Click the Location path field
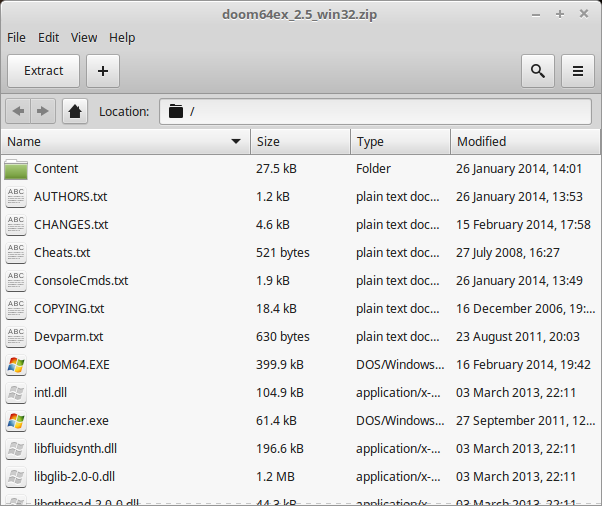602x506 pixels. 375,111
